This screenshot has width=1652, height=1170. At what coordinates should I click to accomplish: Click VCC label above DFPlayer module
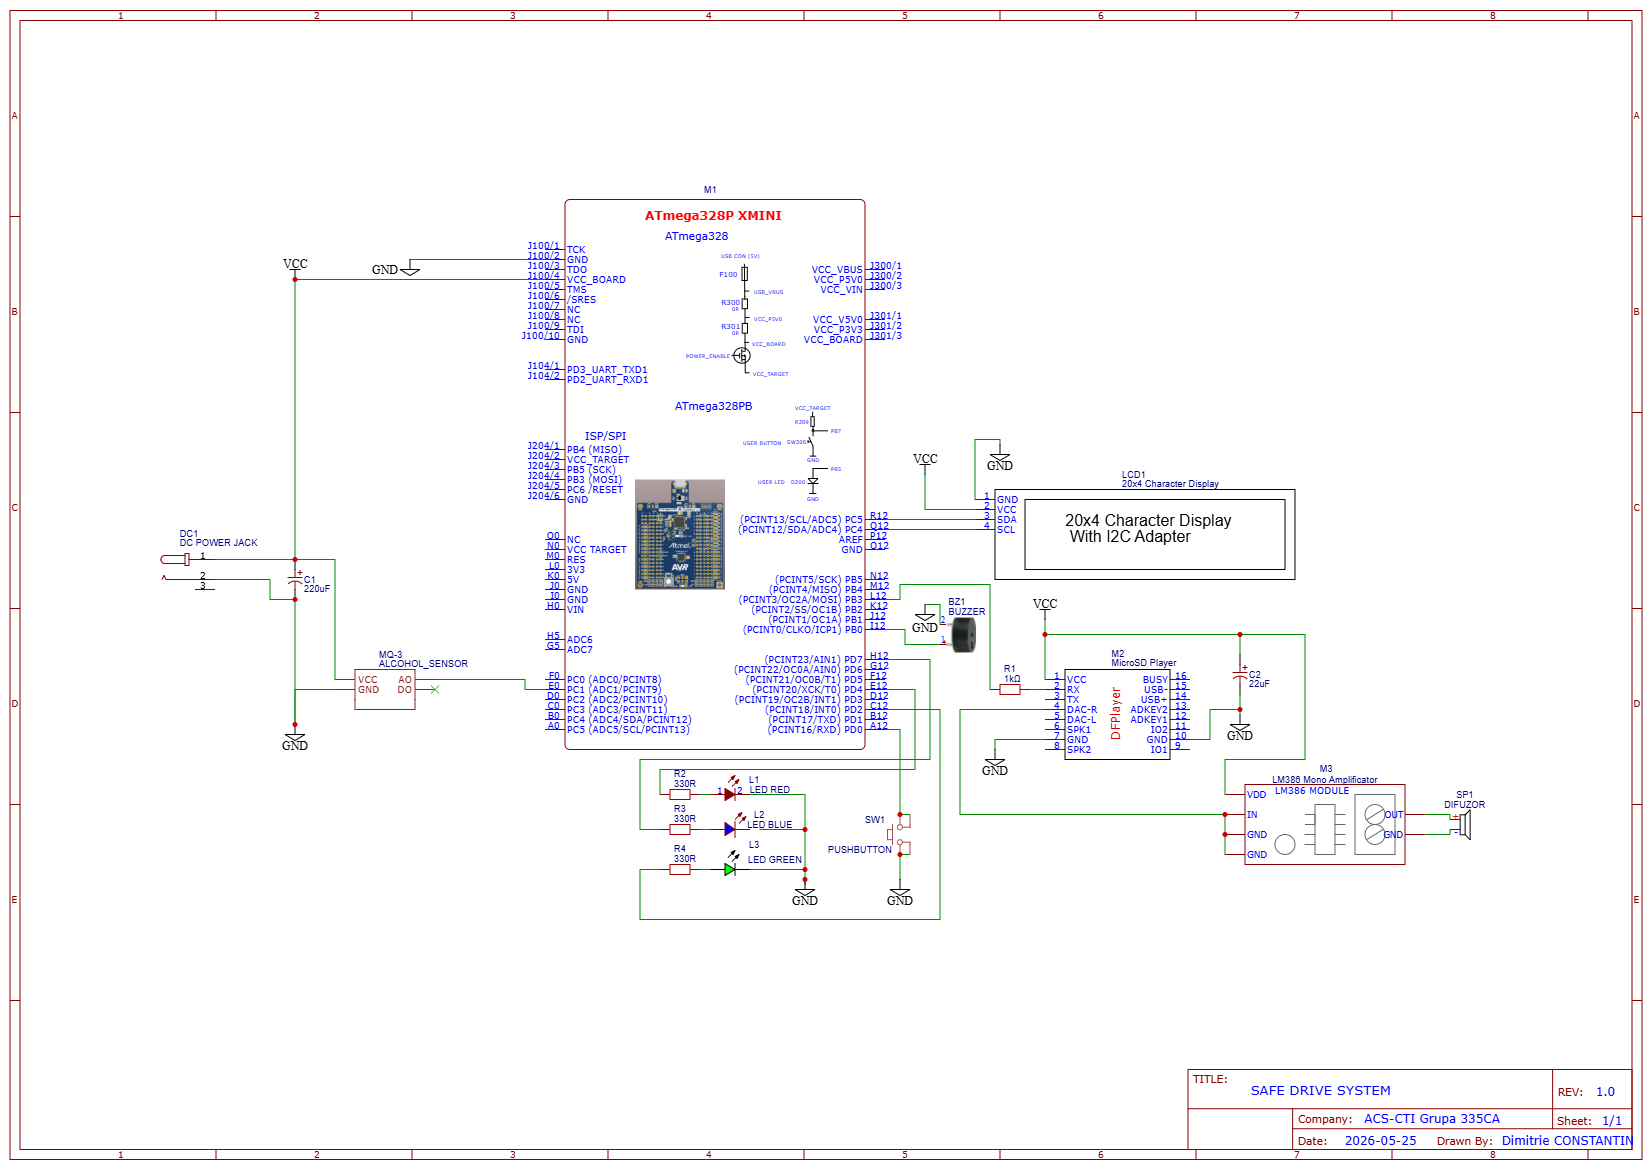click(x=1045, y=604)
